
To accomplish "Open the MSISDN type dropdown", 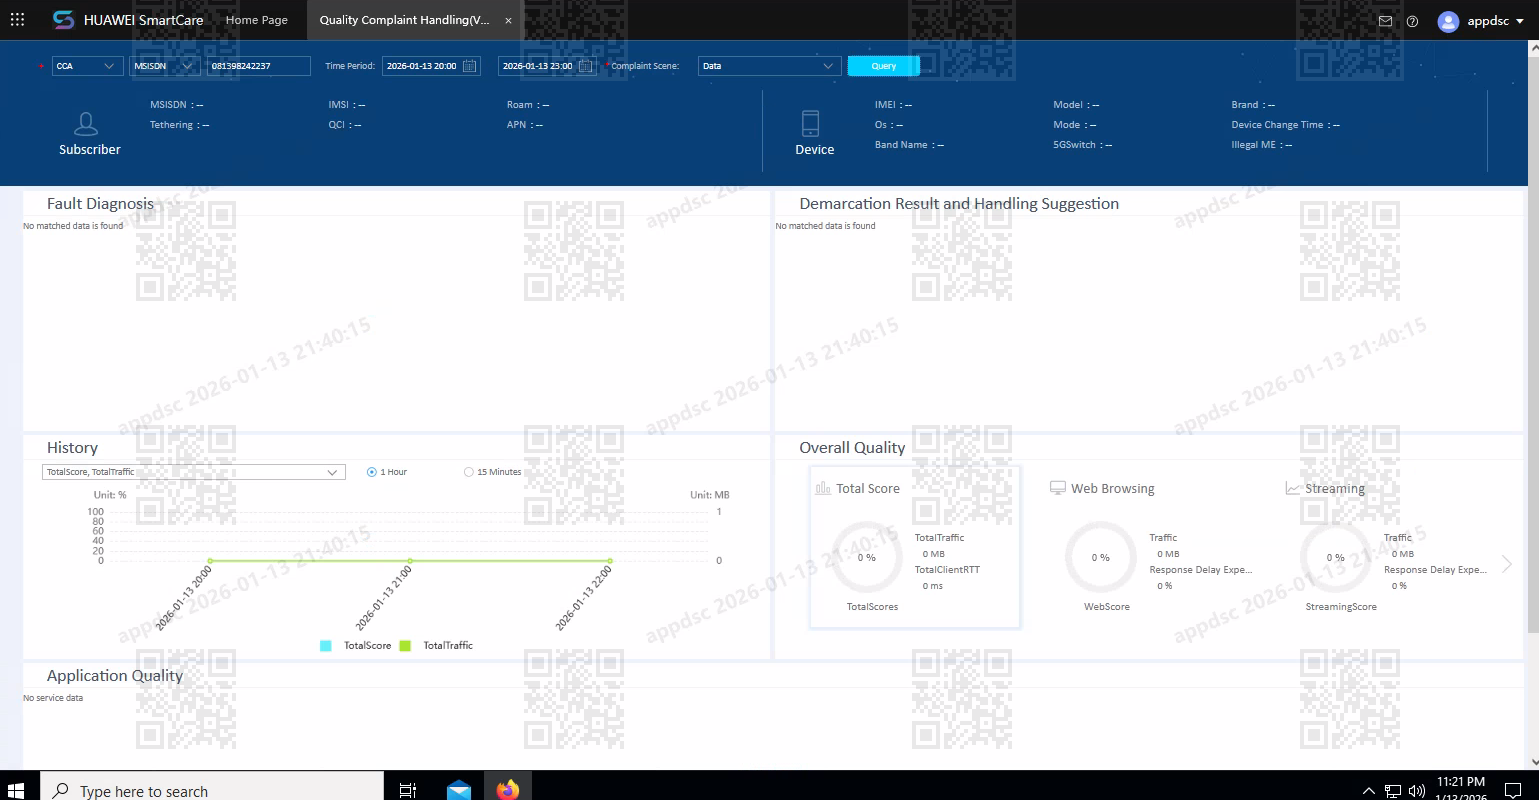I will [166, 66].
